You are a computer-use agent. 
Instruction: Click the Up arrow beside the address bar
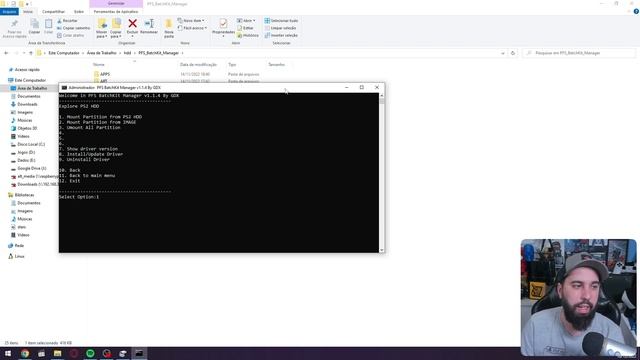point(31,53)
